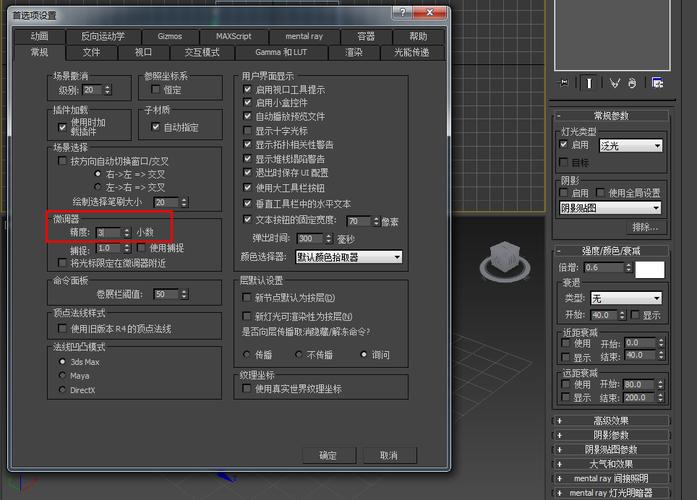
Task: Switch to the 光能传递 tab
Action: pyautogui.click(x=412, y=52)
